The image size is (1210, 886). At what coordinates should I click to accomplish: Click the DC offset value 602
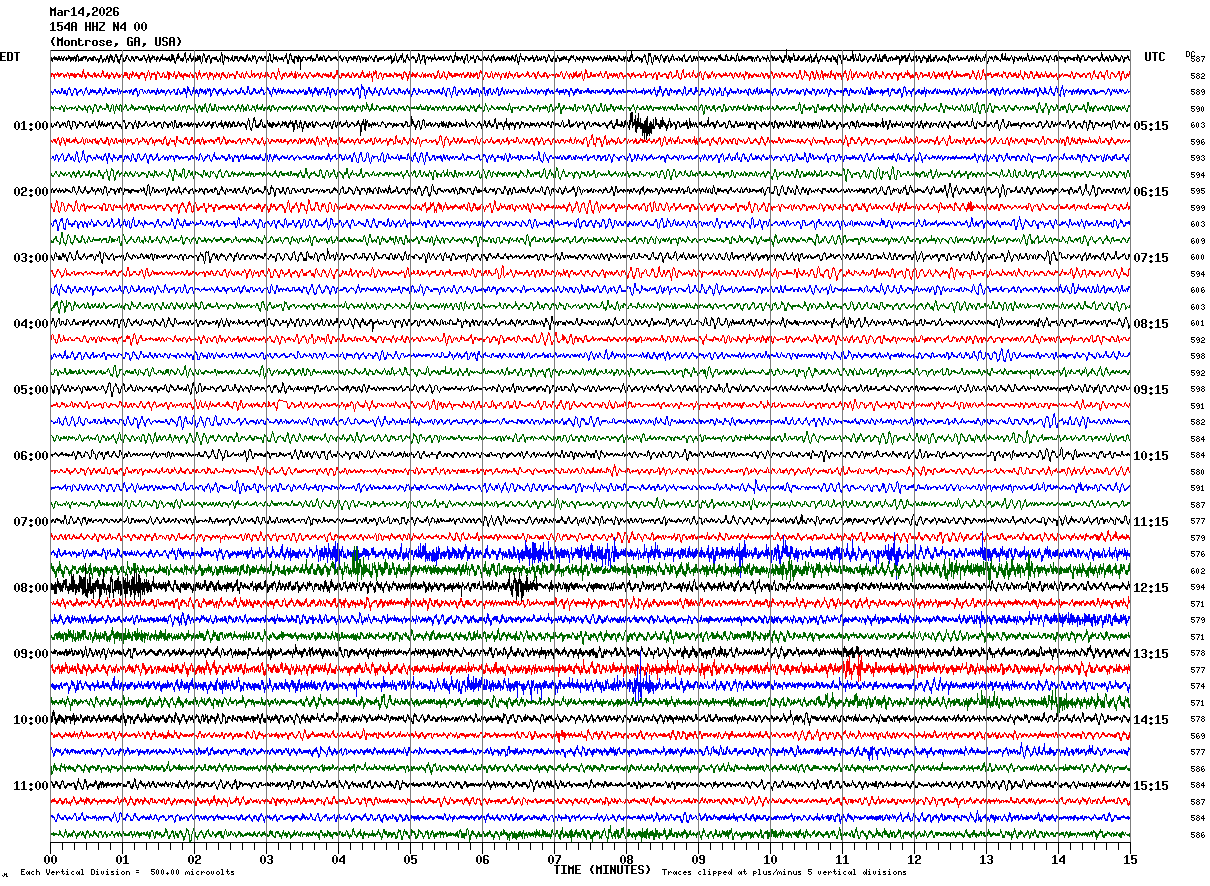pos(1197,571)
